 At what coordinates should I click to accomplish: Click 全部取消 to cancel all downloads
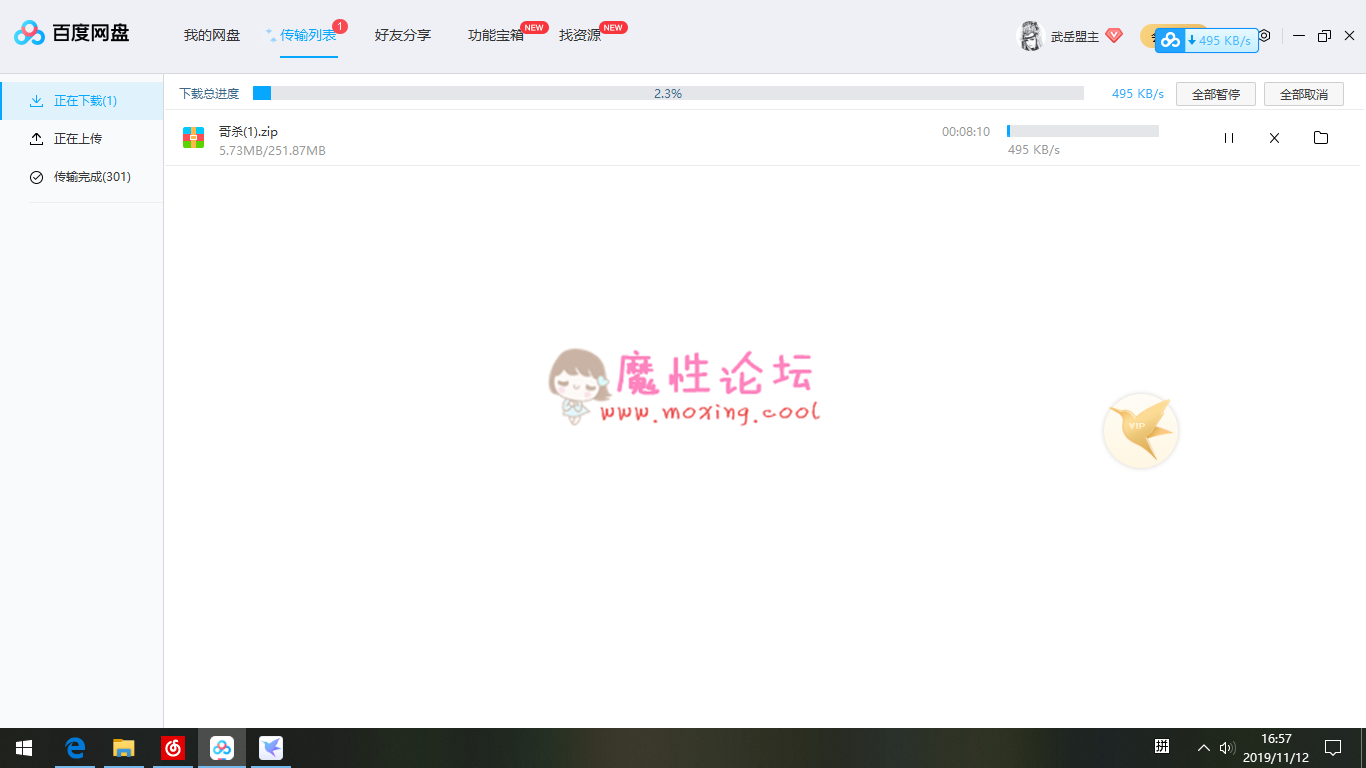(x=1304, y=94)
